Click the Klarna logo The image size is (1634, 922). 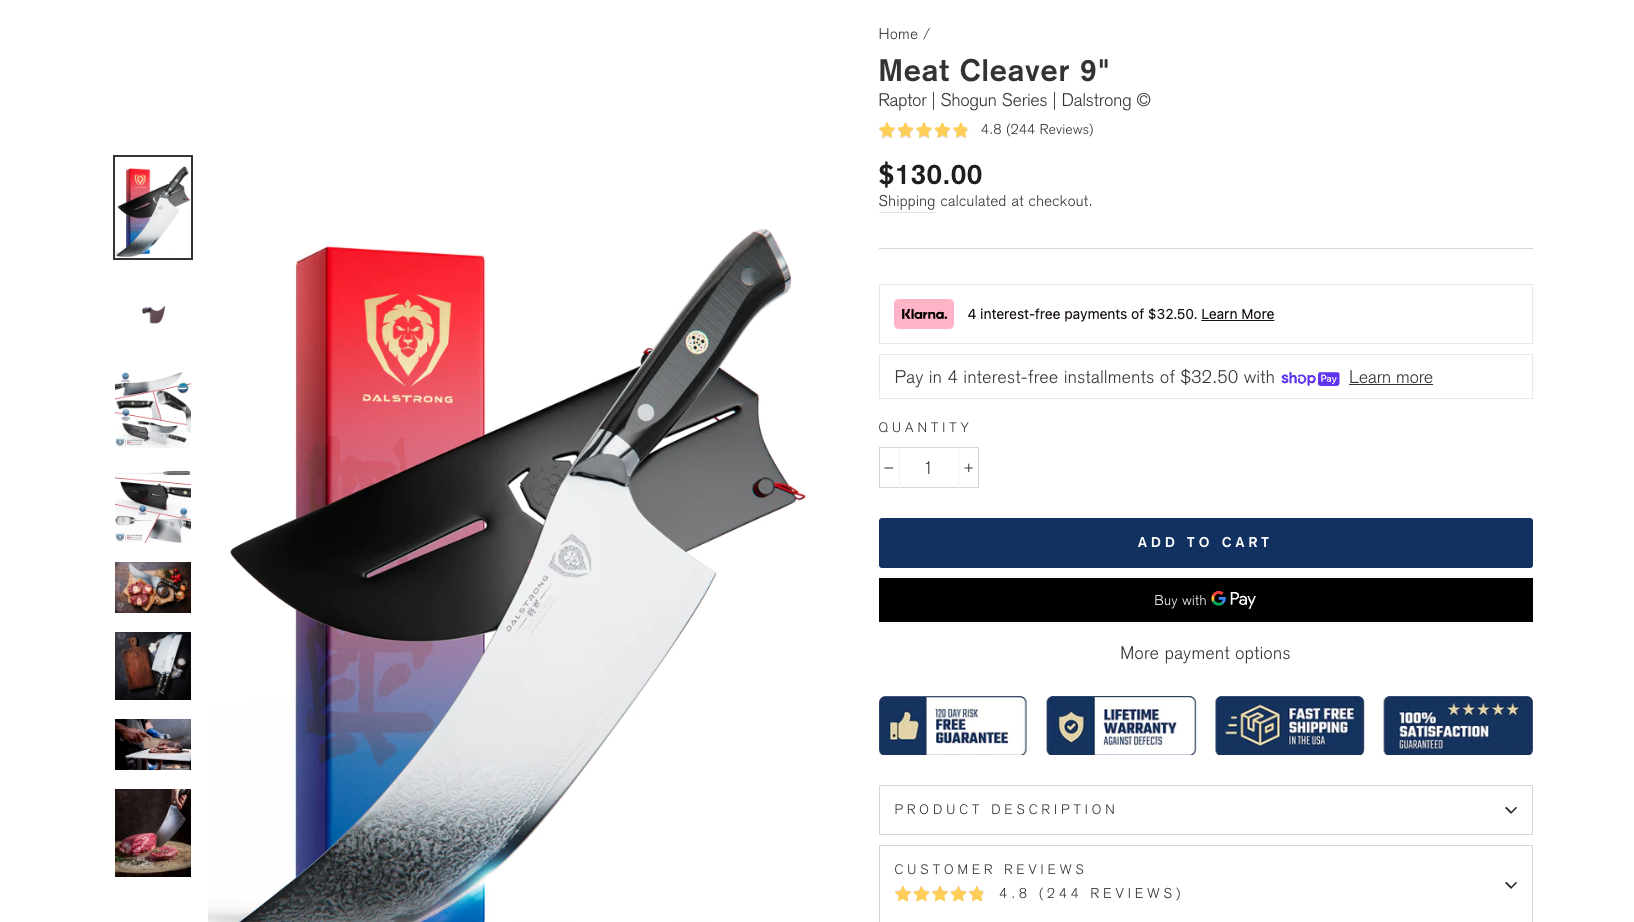[923, 314]
